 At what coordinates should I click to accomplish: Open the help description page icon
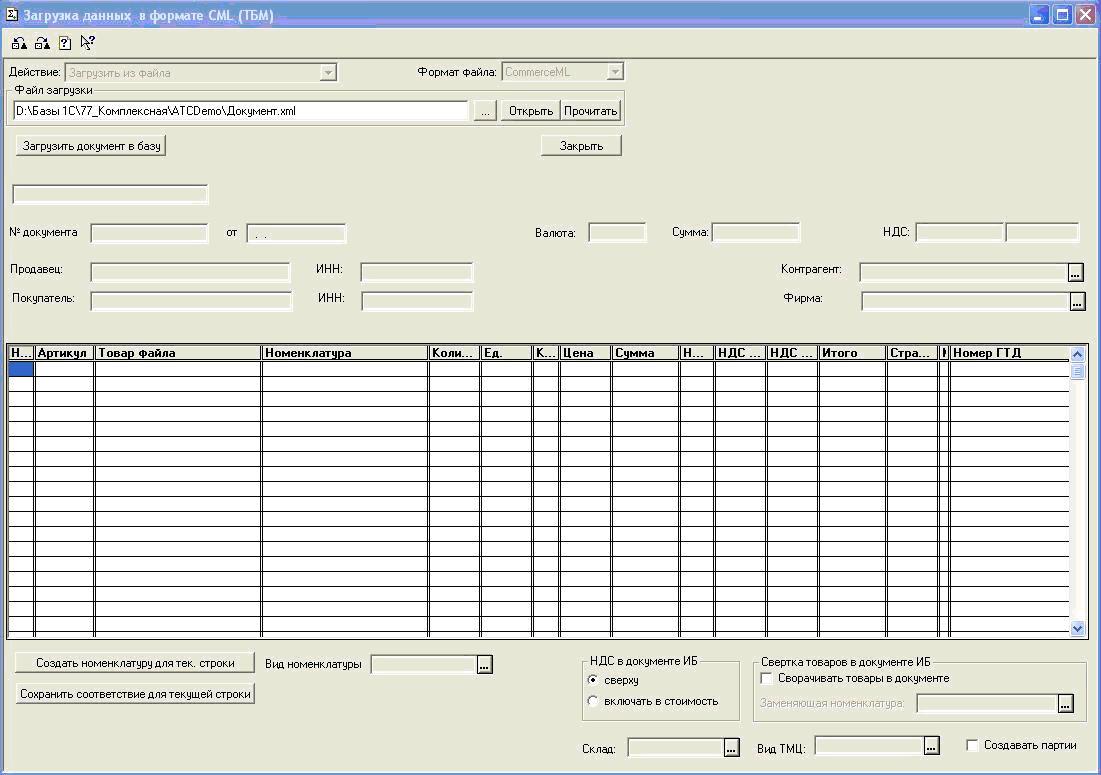click(x=65, y=43)
